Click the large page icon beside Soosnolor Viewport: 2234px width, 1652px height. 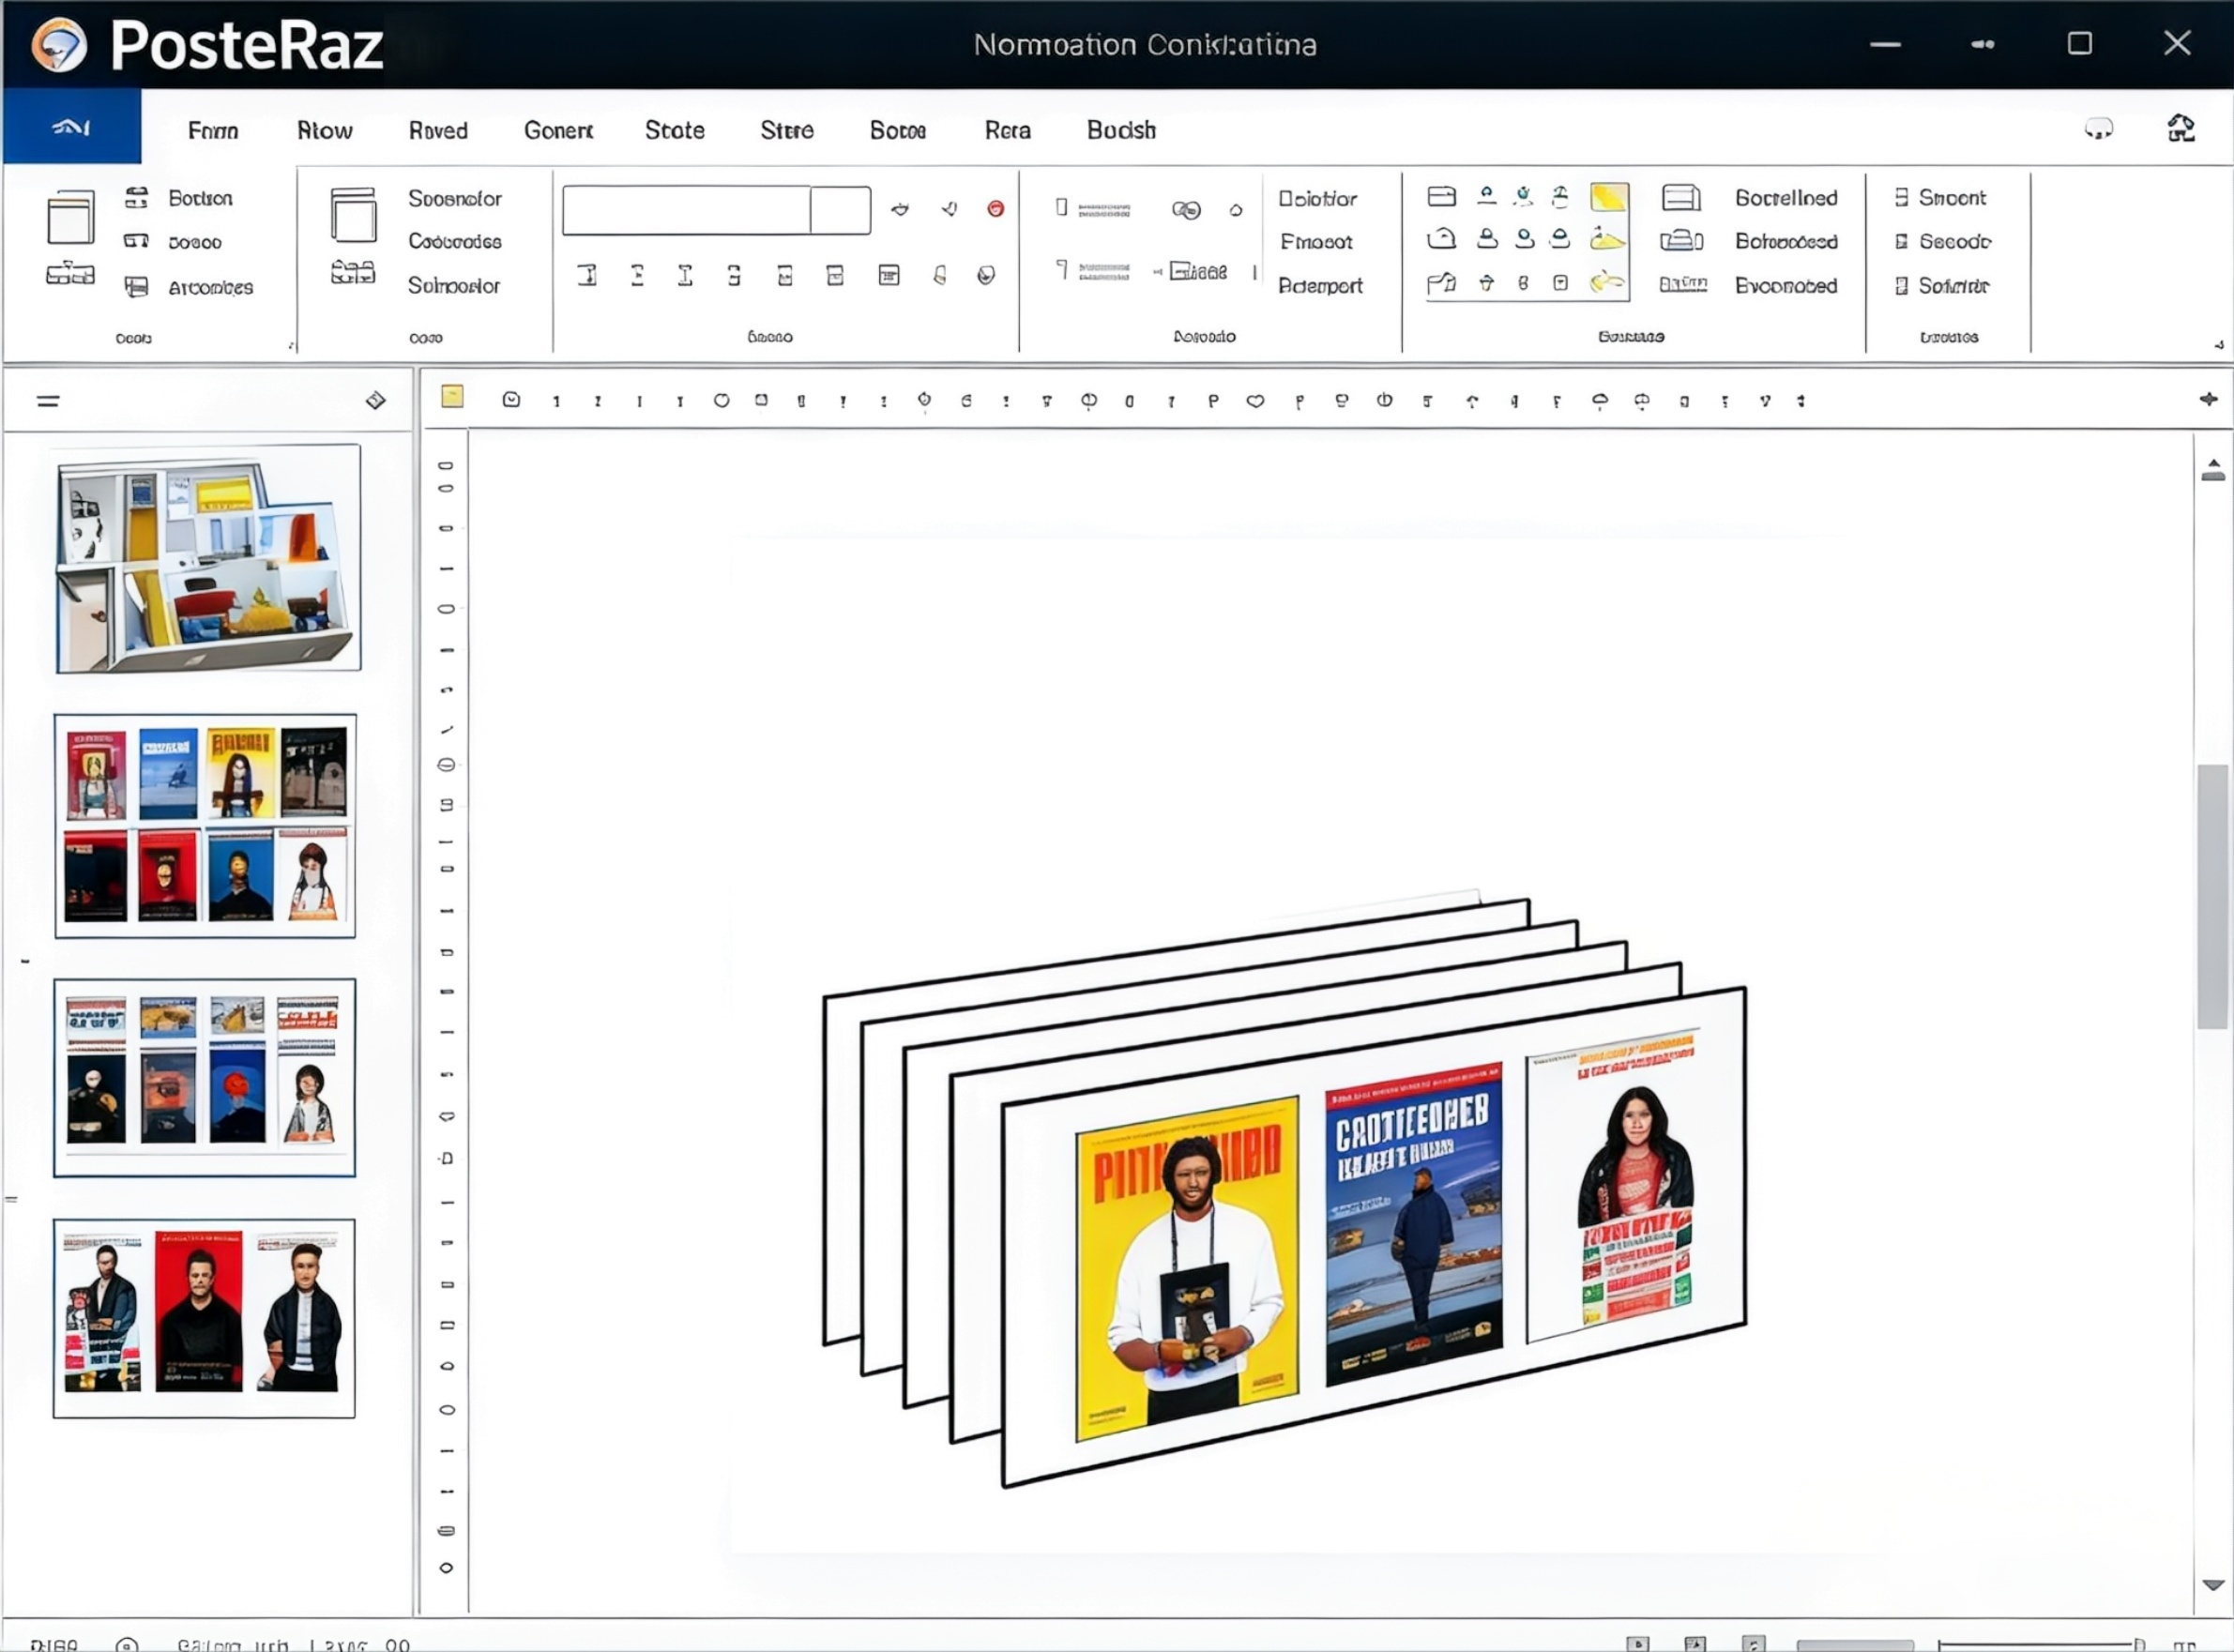(353, 215)
